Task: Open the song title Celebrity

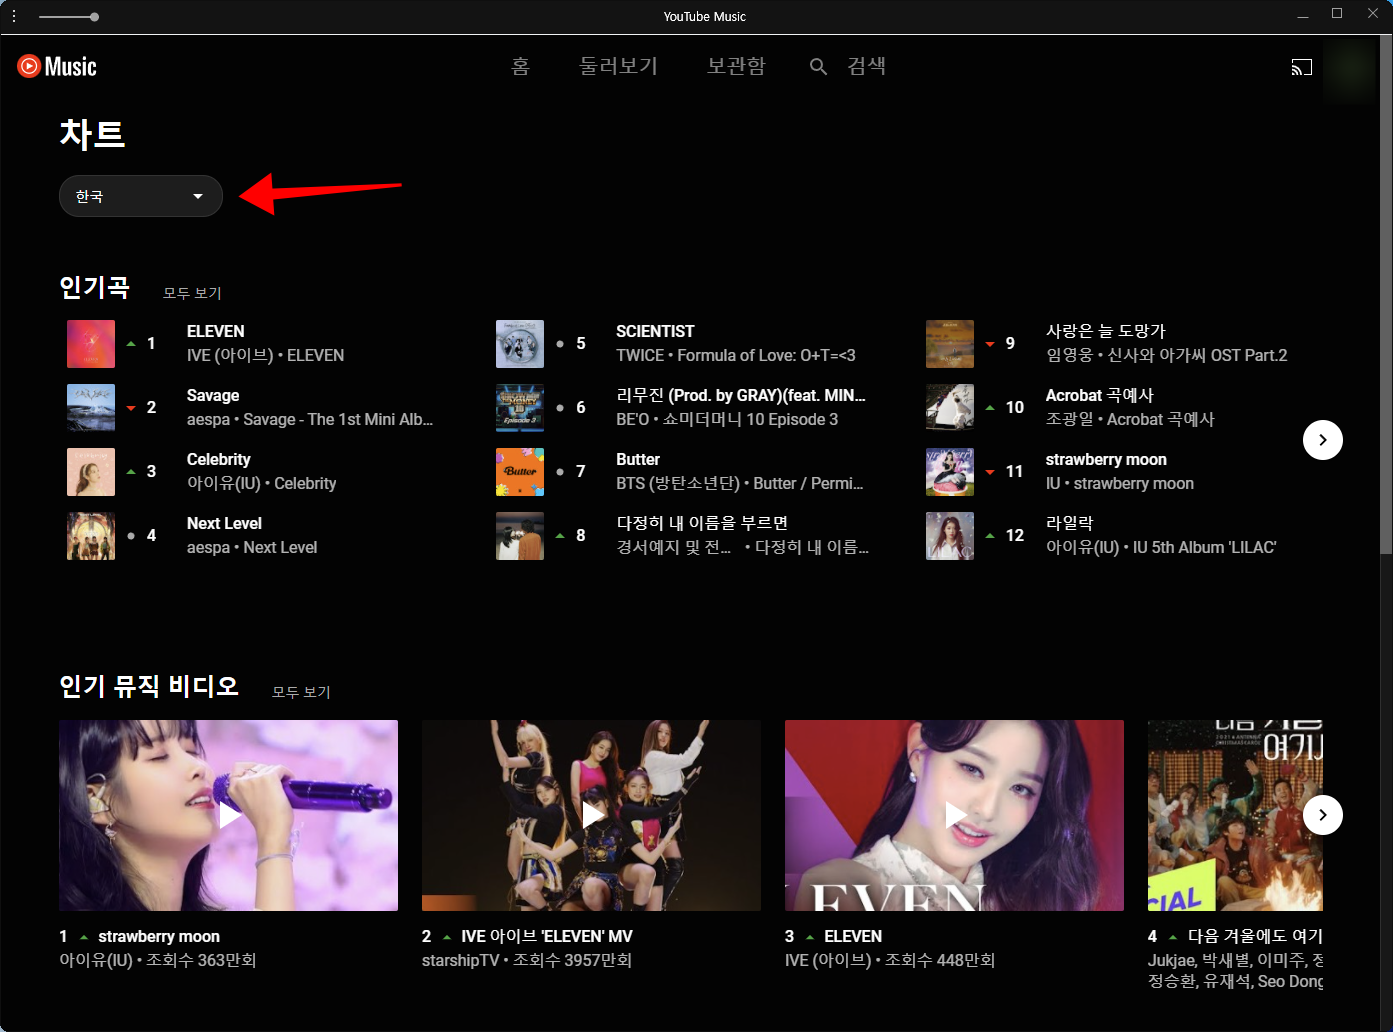Action: [219, 459]
